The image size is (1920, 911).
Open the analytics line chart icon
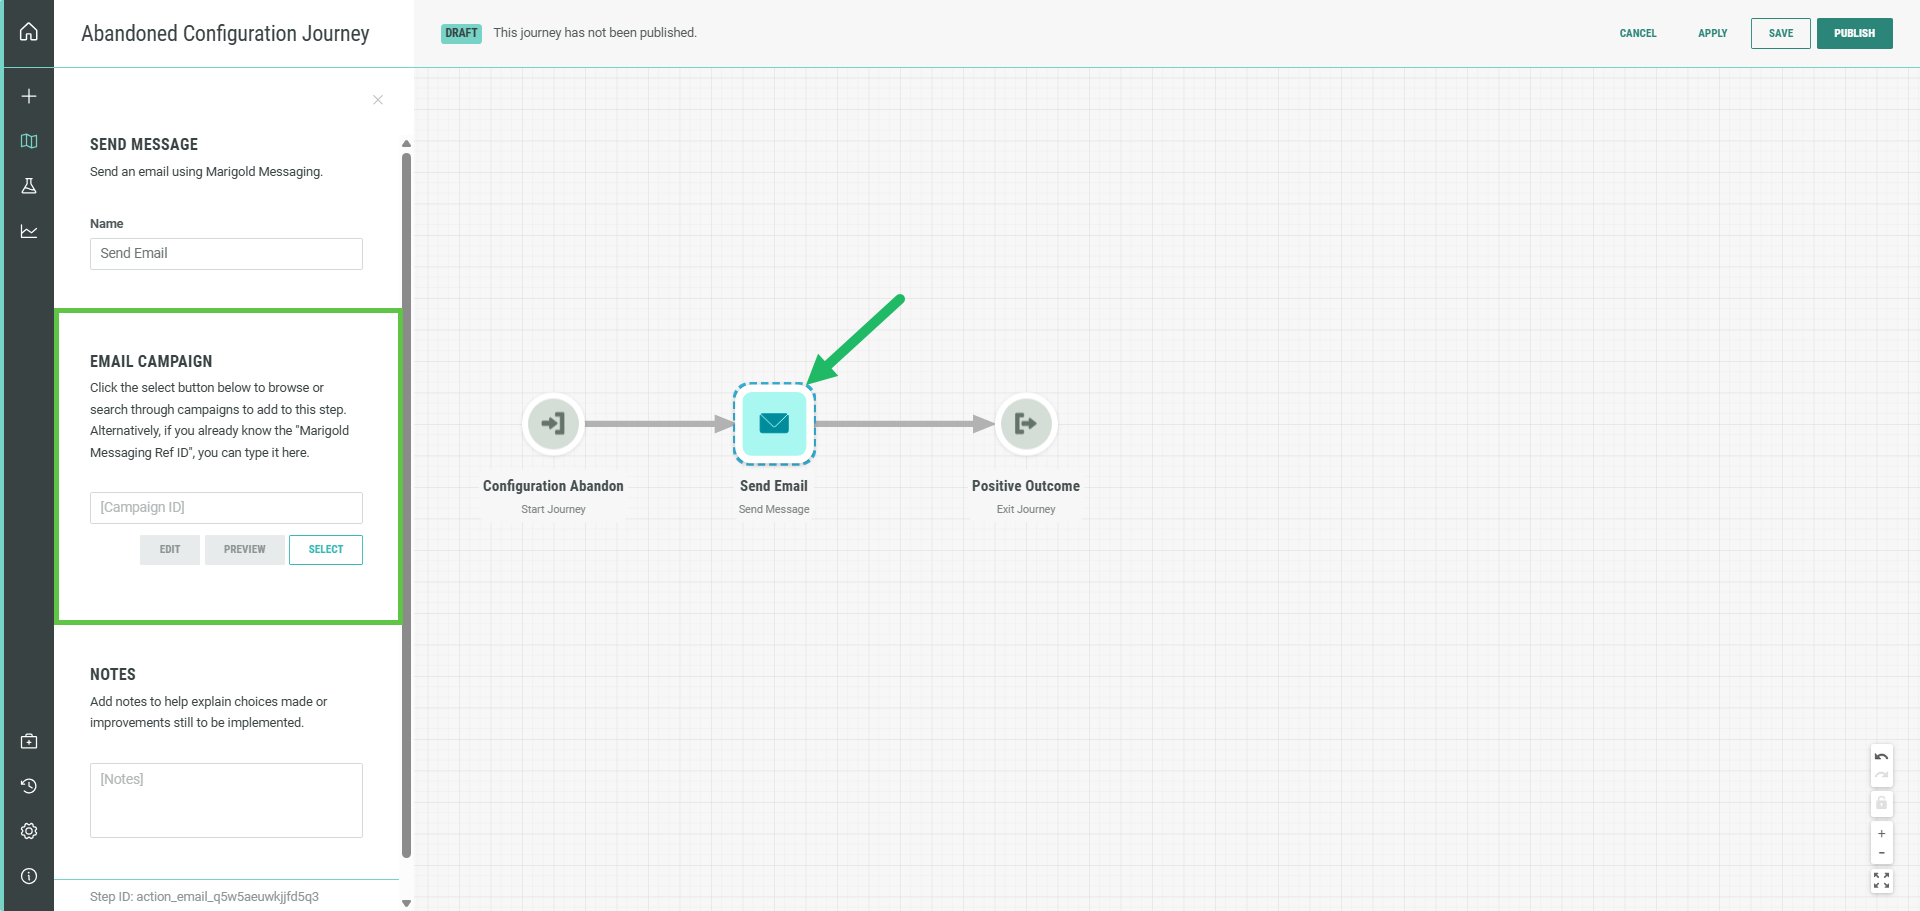pos(29,231)
